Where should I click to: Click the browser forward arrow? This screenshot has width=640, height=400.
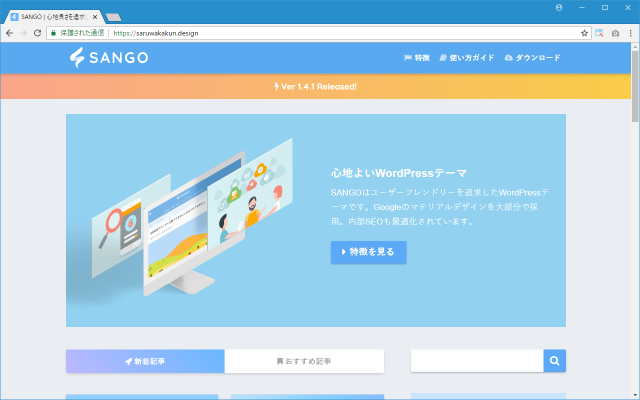coord(23,33)
